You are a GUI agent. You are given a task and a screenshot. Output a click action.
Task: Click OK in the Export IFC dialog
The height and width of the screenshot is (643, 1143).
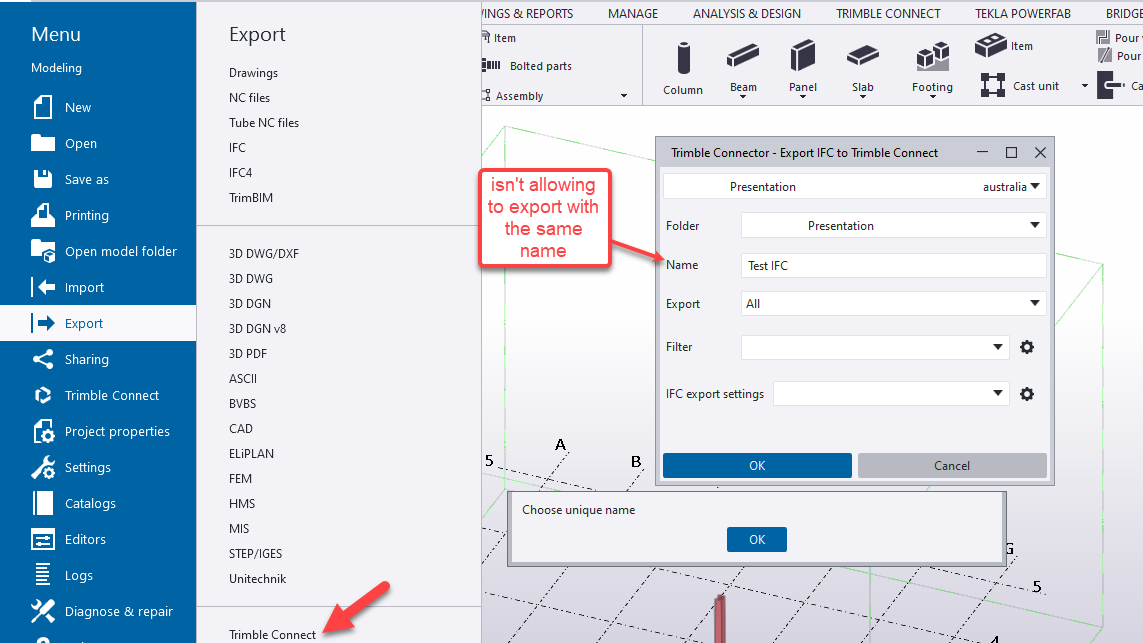click(757, 465)
